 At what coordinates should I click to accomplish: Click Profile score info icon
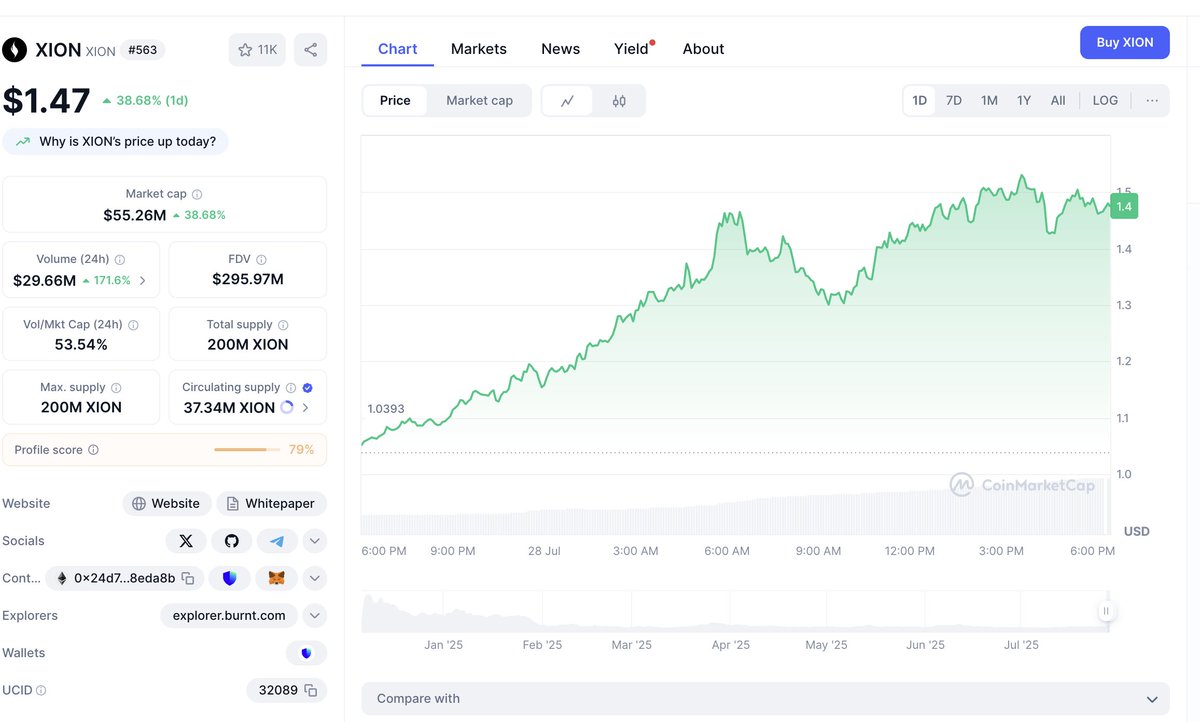coord(93,450)
